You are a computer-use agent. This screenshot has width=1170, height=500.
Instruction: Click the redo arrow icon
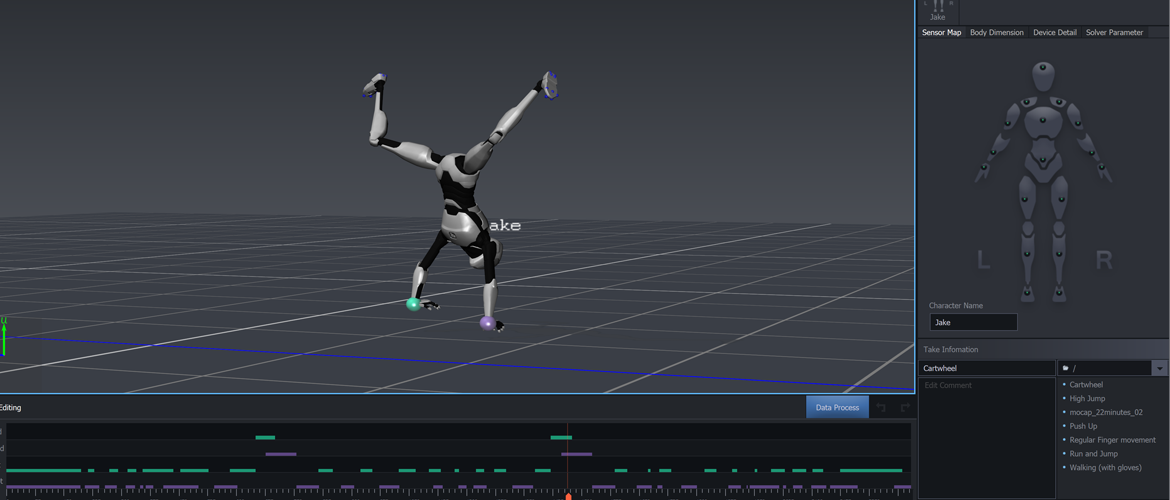904,407
